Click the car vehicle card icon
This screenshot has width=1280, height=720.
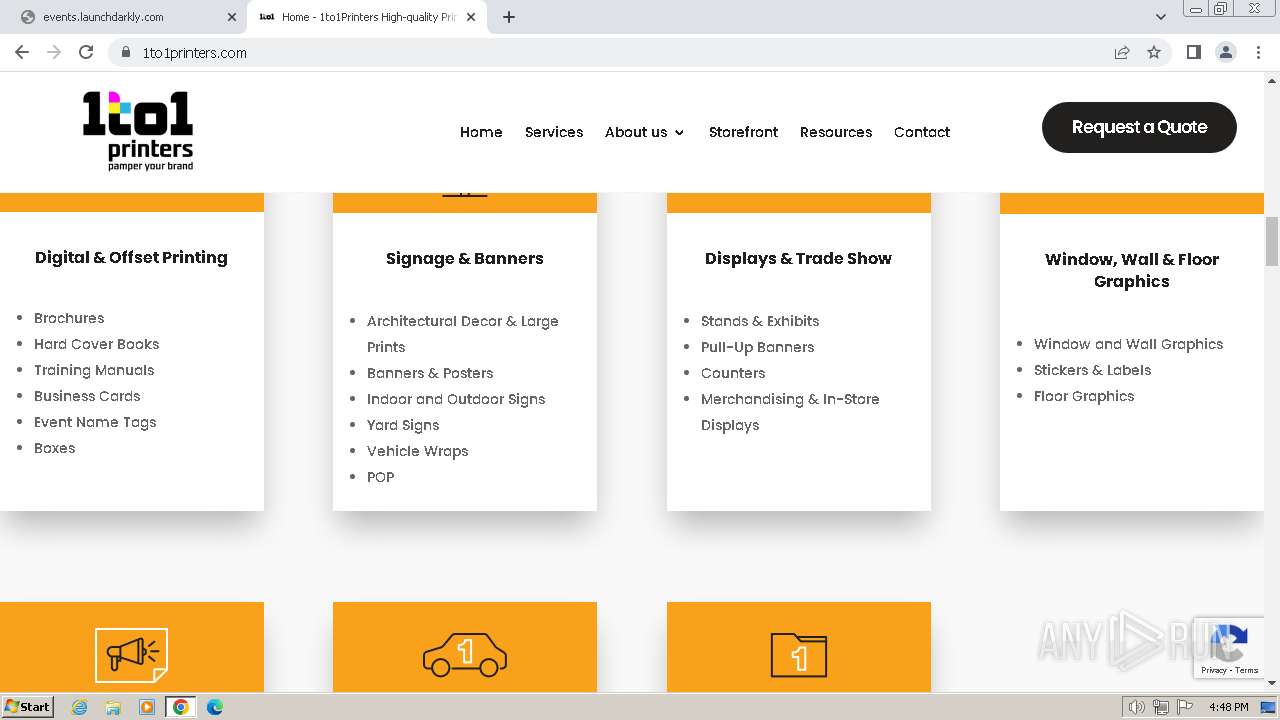point(465,655)
